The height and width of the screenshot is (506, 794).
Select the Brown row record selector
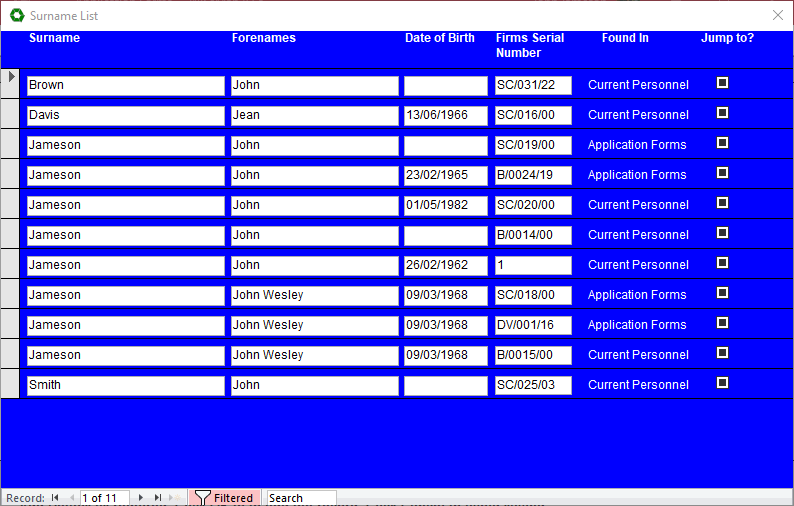[10, 84]
